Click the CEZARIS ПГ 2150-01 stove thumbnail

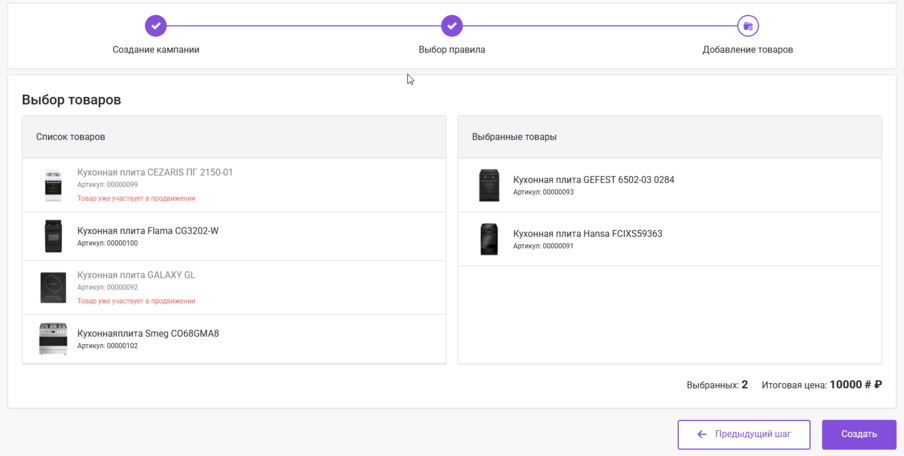tap(53, 185)
